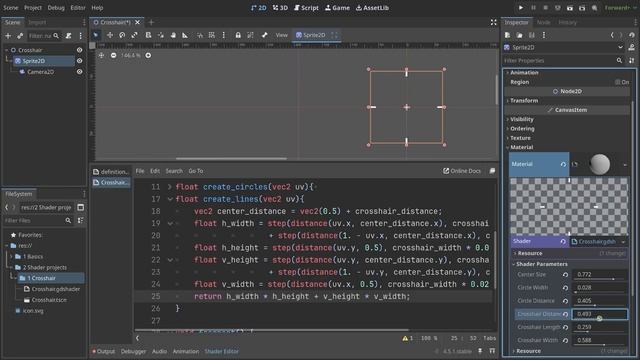Open the Scene menu

[11, 8]
